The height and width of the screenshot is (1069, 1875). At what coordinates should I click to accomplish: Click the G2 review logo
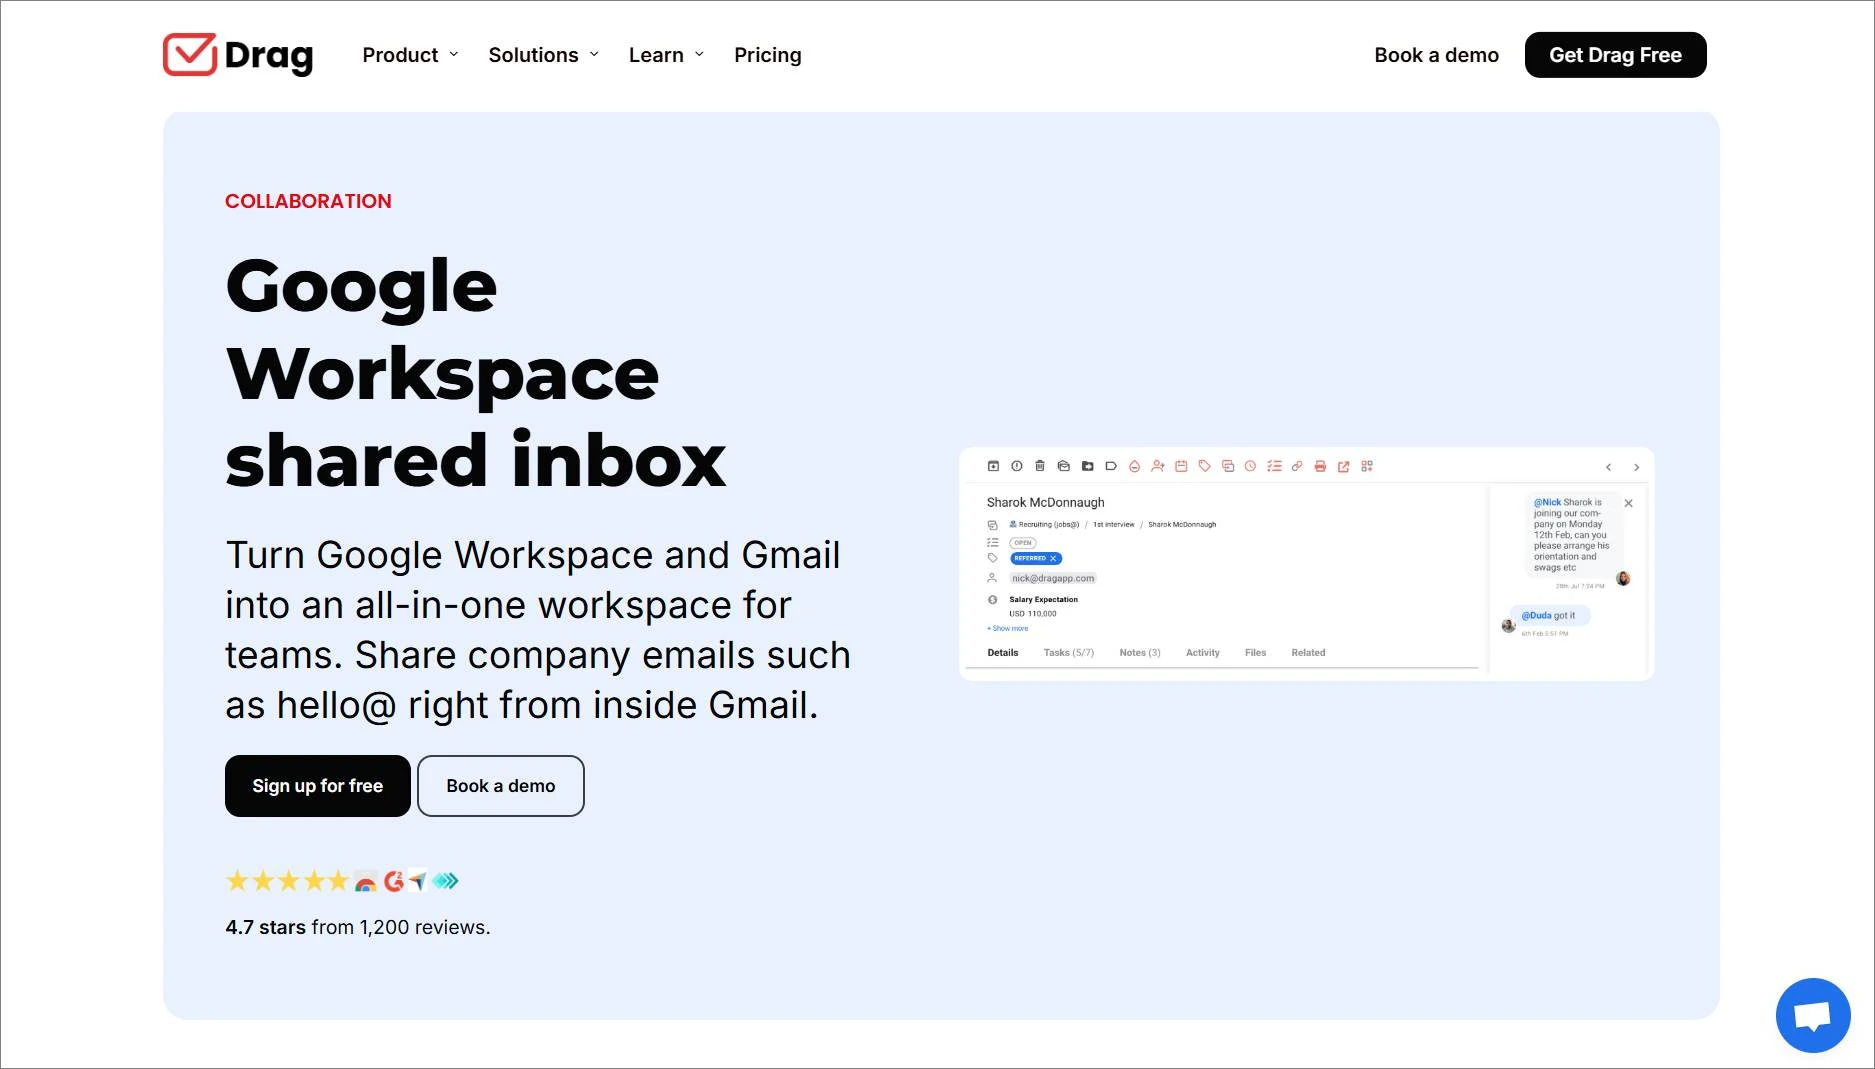click(x=394, y=881)
